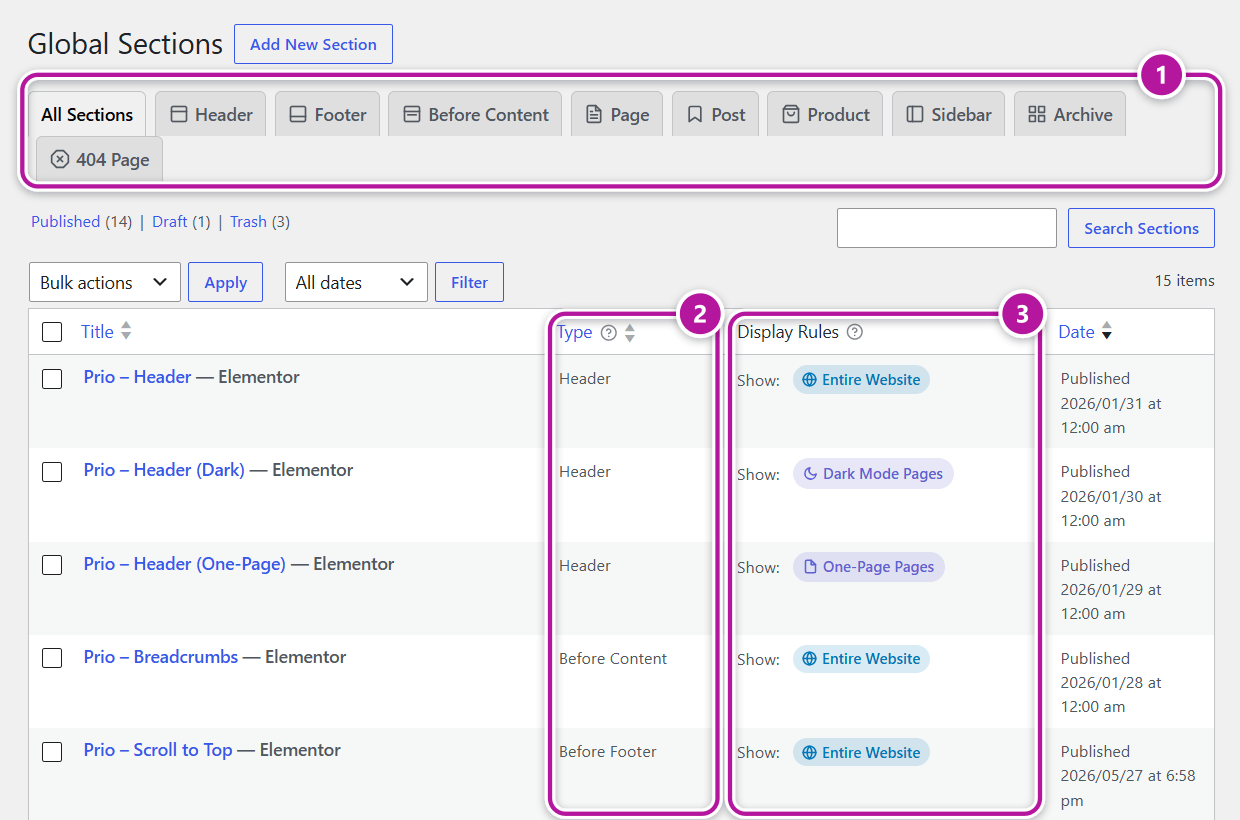Image resolution: width=1240 pixels, height=820 pixels.
Task: Switch to the Archive tab
Action: click(x=1070, y=114)
